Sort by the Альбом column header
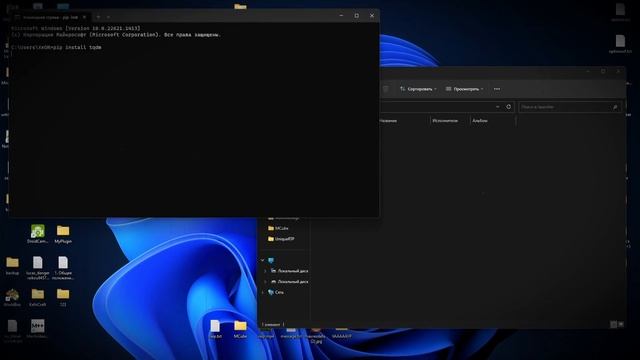 coord(480,120)
